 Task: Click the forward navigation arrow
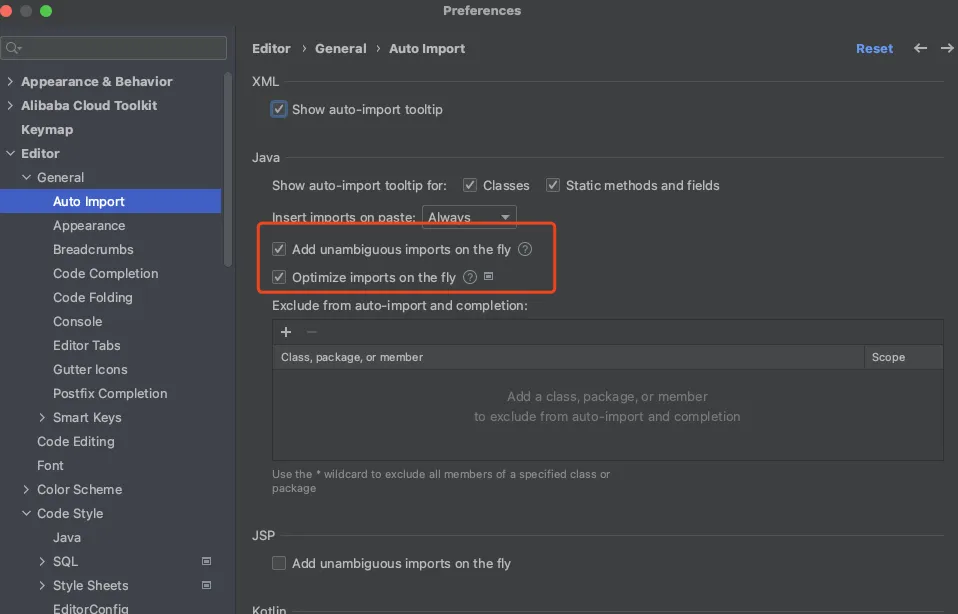[x=946, y=48]
